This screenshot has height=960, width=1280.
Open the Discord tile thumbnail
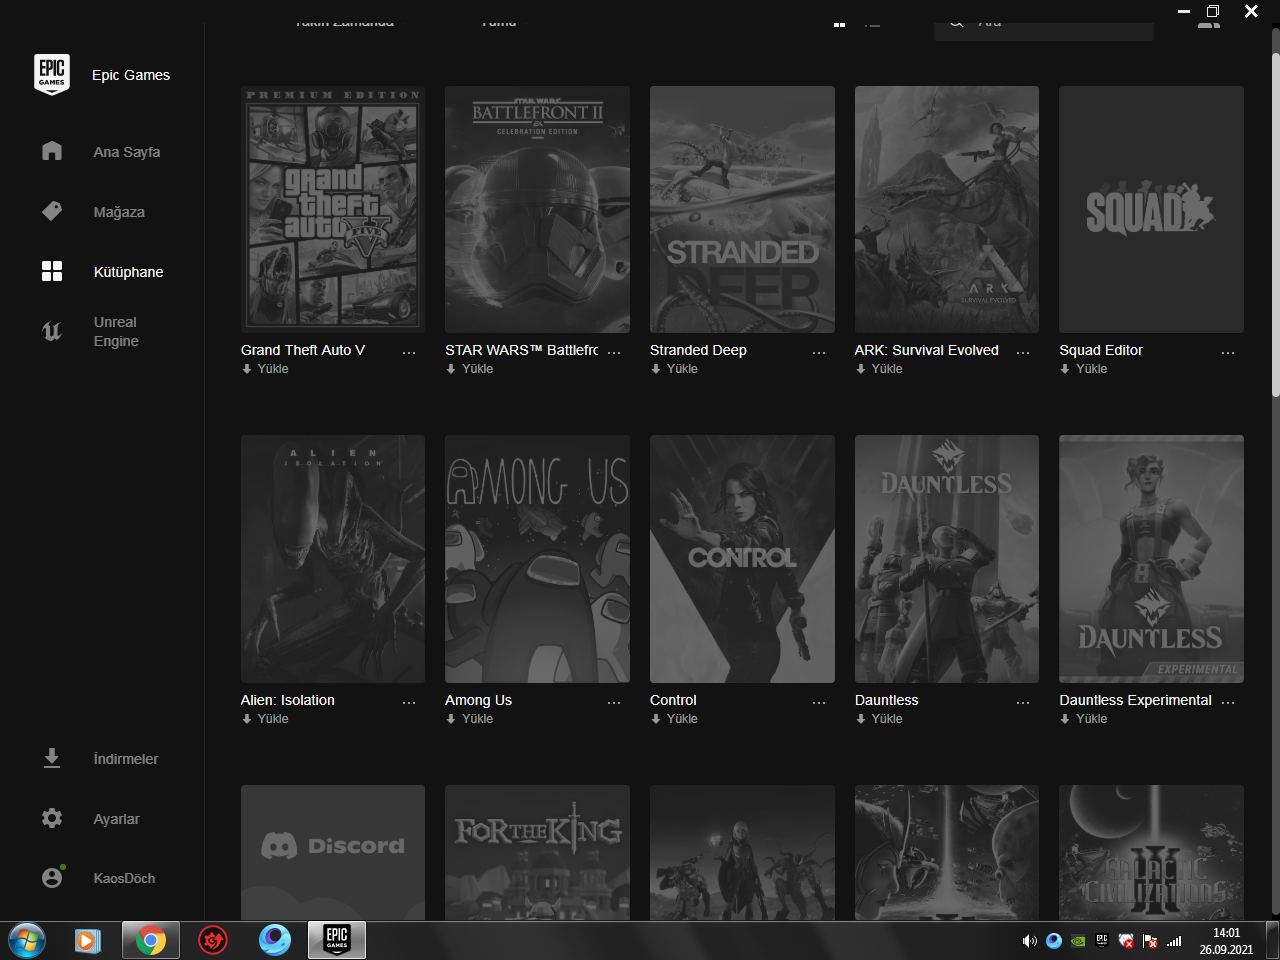(333, 851)
